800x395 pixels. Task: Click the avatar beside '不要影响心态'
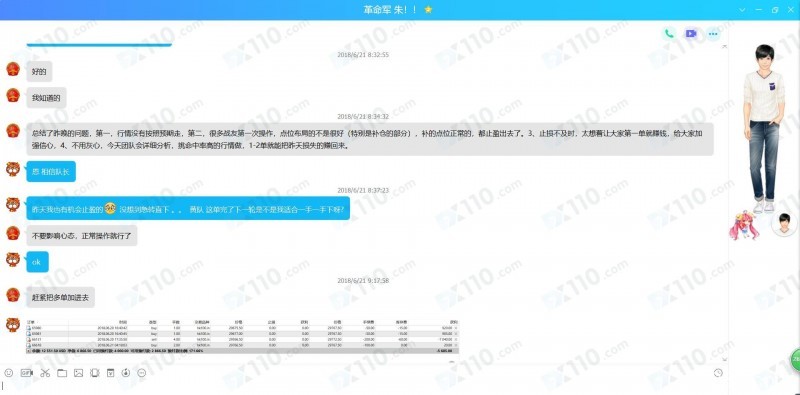pos(13,233)
